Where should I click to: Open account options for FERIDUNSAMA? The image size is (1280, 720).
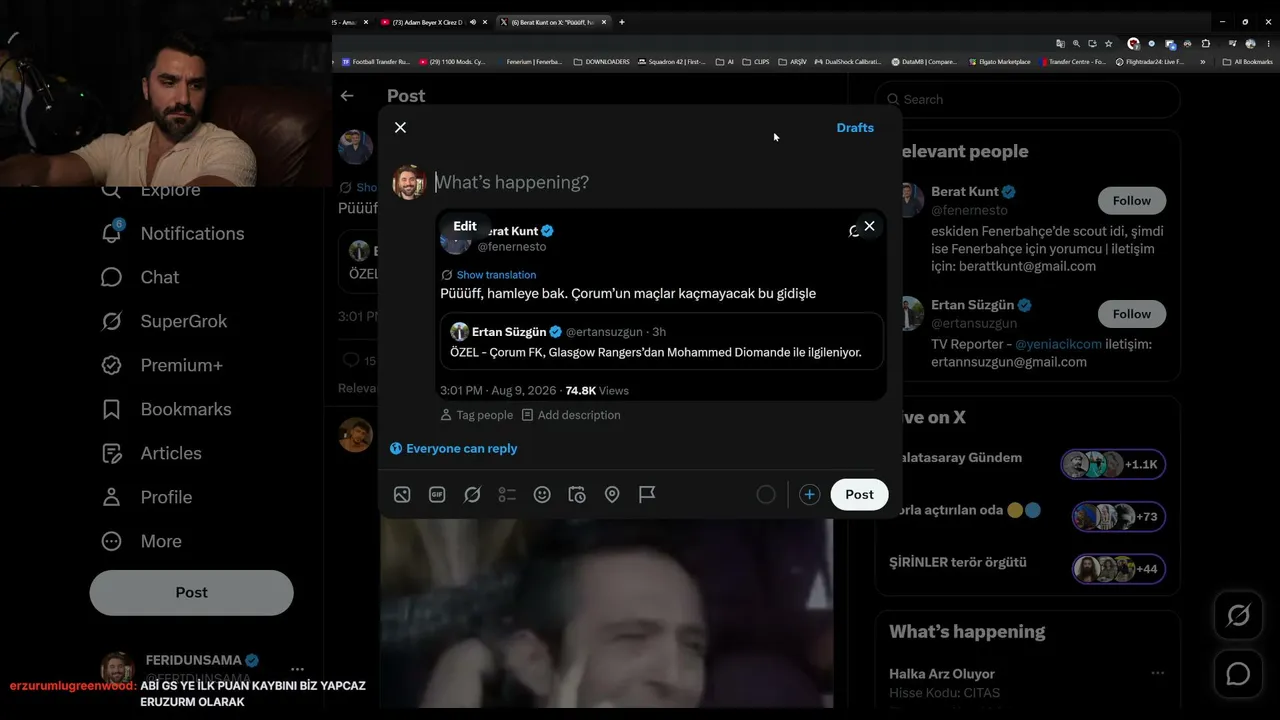tap(297, 668)
